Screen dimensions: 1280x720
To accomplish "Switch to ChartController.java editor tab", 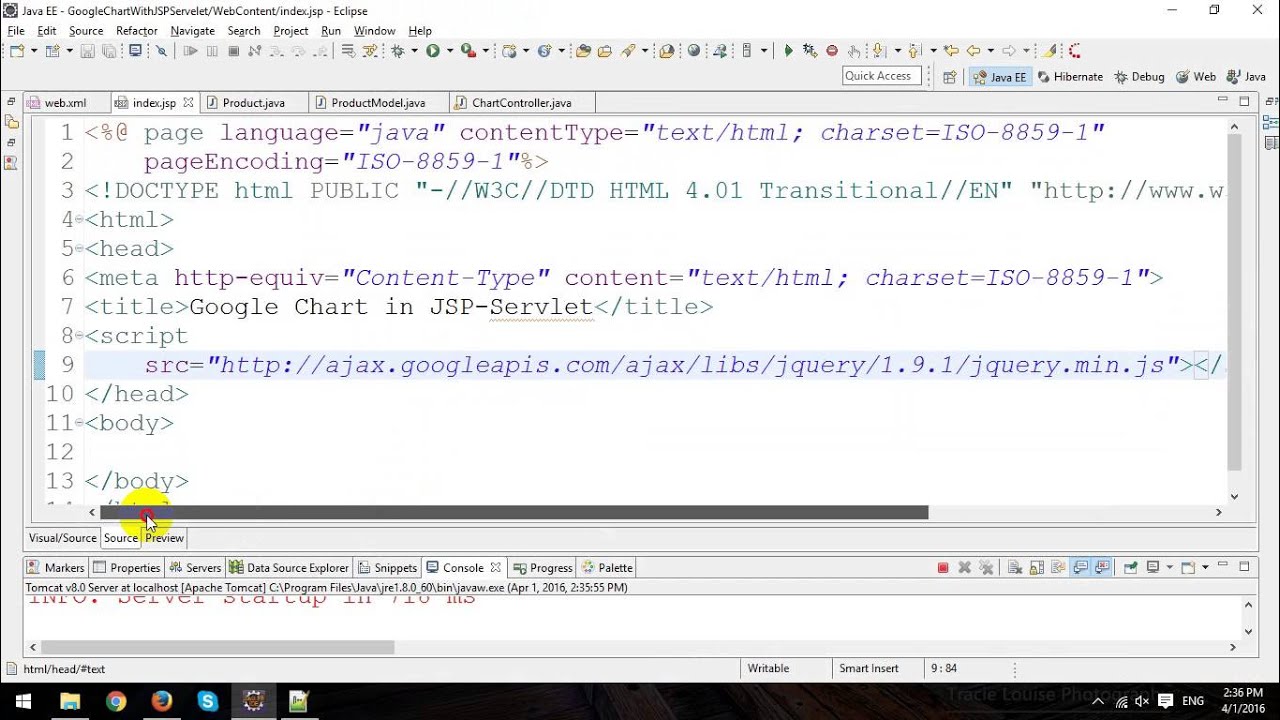I will coord(521,102).
